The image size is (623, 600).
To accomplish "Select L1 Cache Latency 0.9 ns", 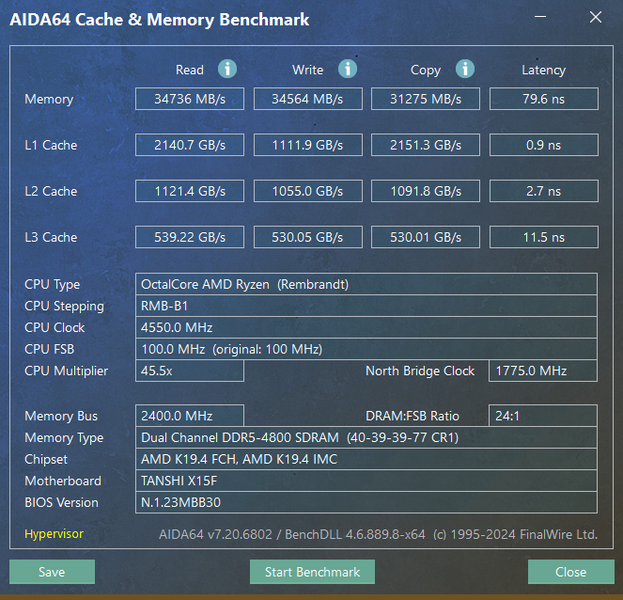I will point(544,145).
